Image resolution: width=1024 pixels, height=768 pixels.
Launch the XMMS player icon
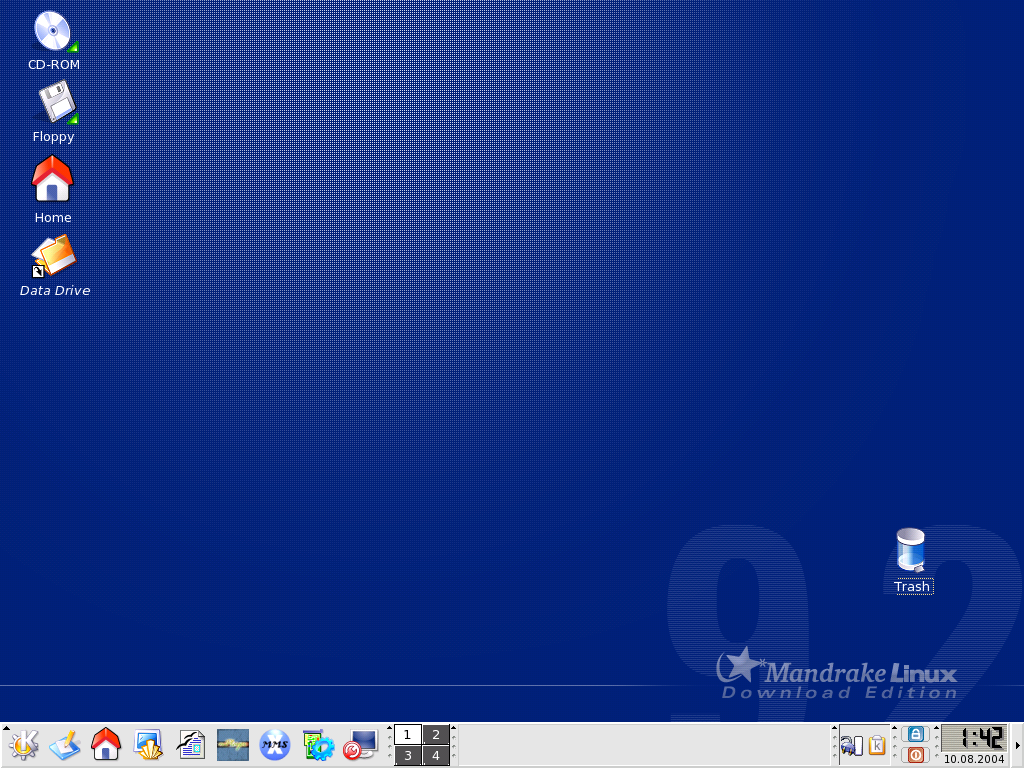[x=275, y=744]
